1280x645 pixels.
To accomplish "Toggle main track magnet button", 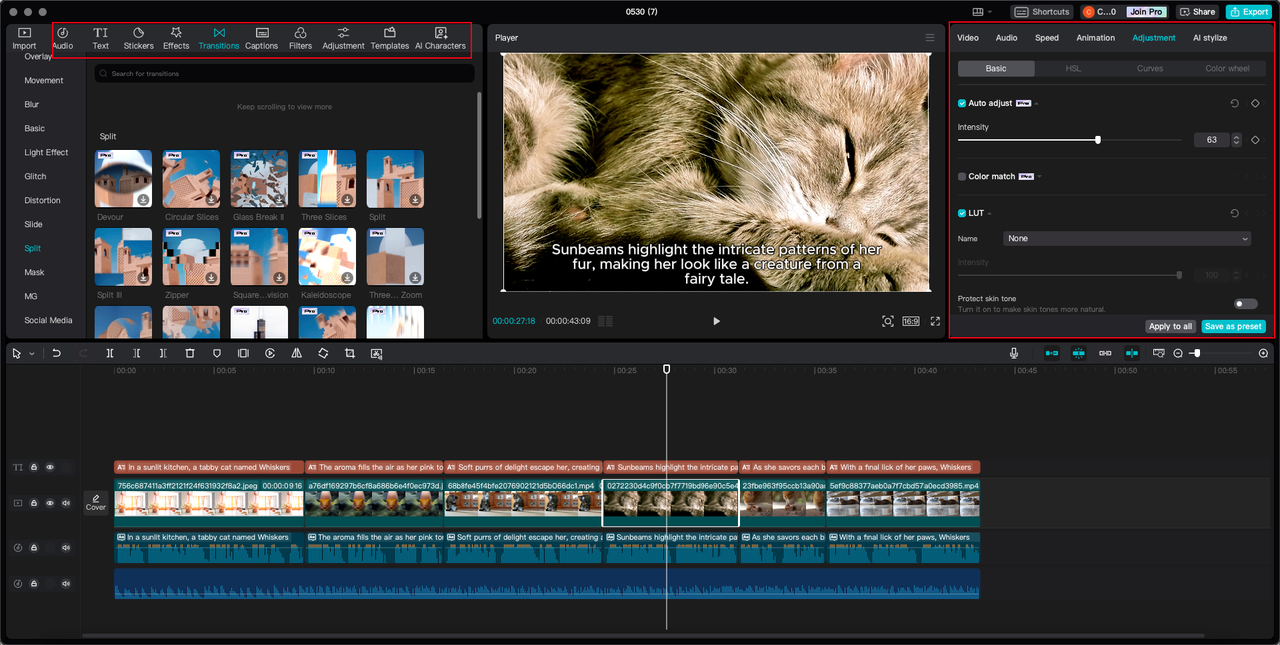I will pyautogui.click(x=1051, y=353).
